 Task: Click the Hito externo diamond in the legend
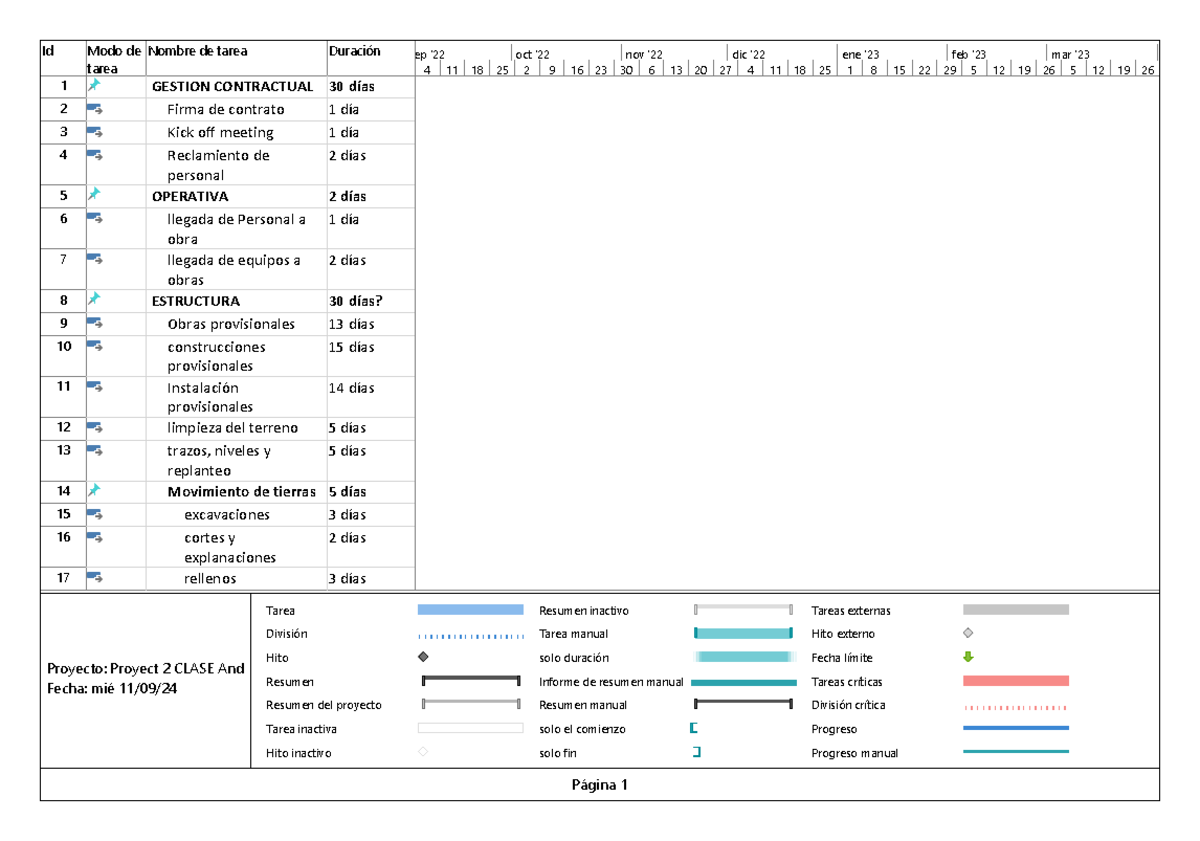(967, 633)
